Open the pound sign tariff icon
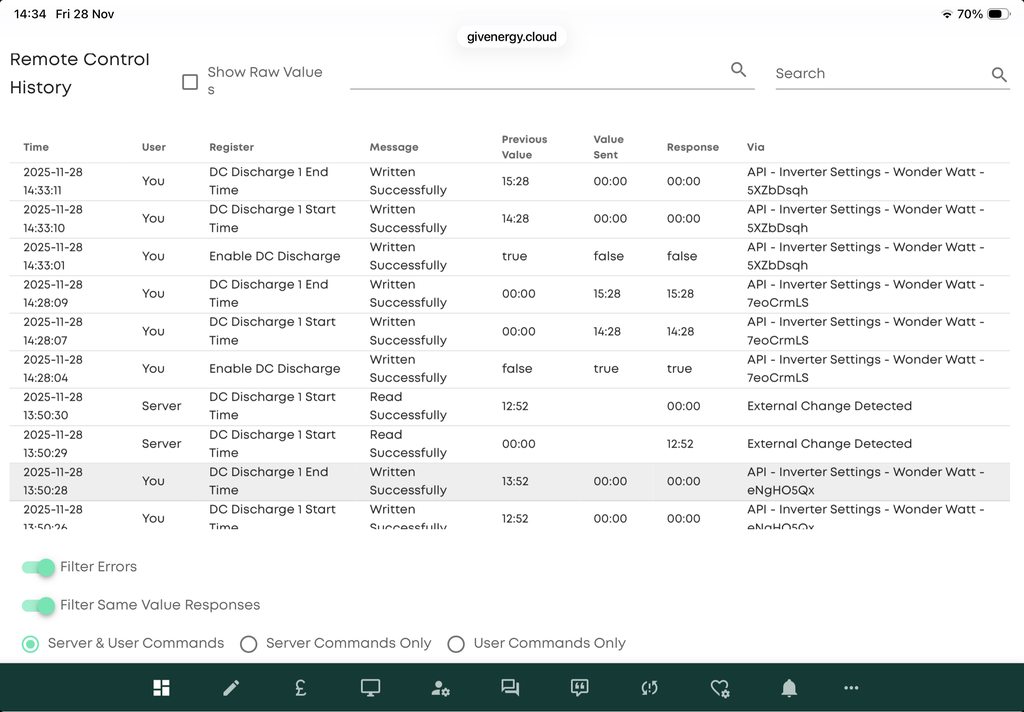This screenshot has height=712, width=1024. [x=300, y=688]
